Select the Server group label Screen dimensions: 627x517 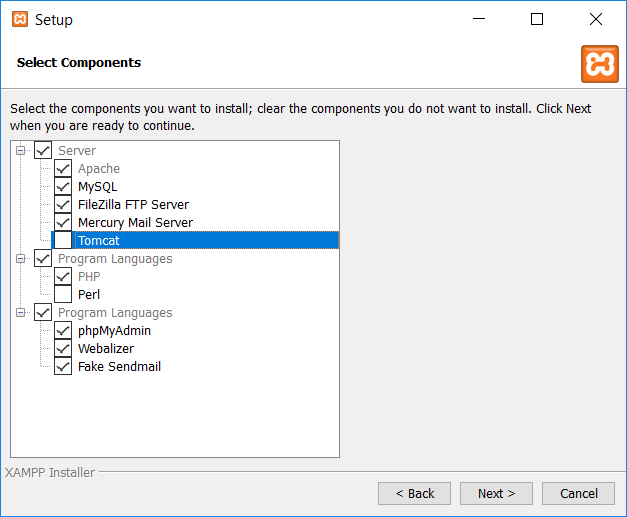(x=77, y=151)
